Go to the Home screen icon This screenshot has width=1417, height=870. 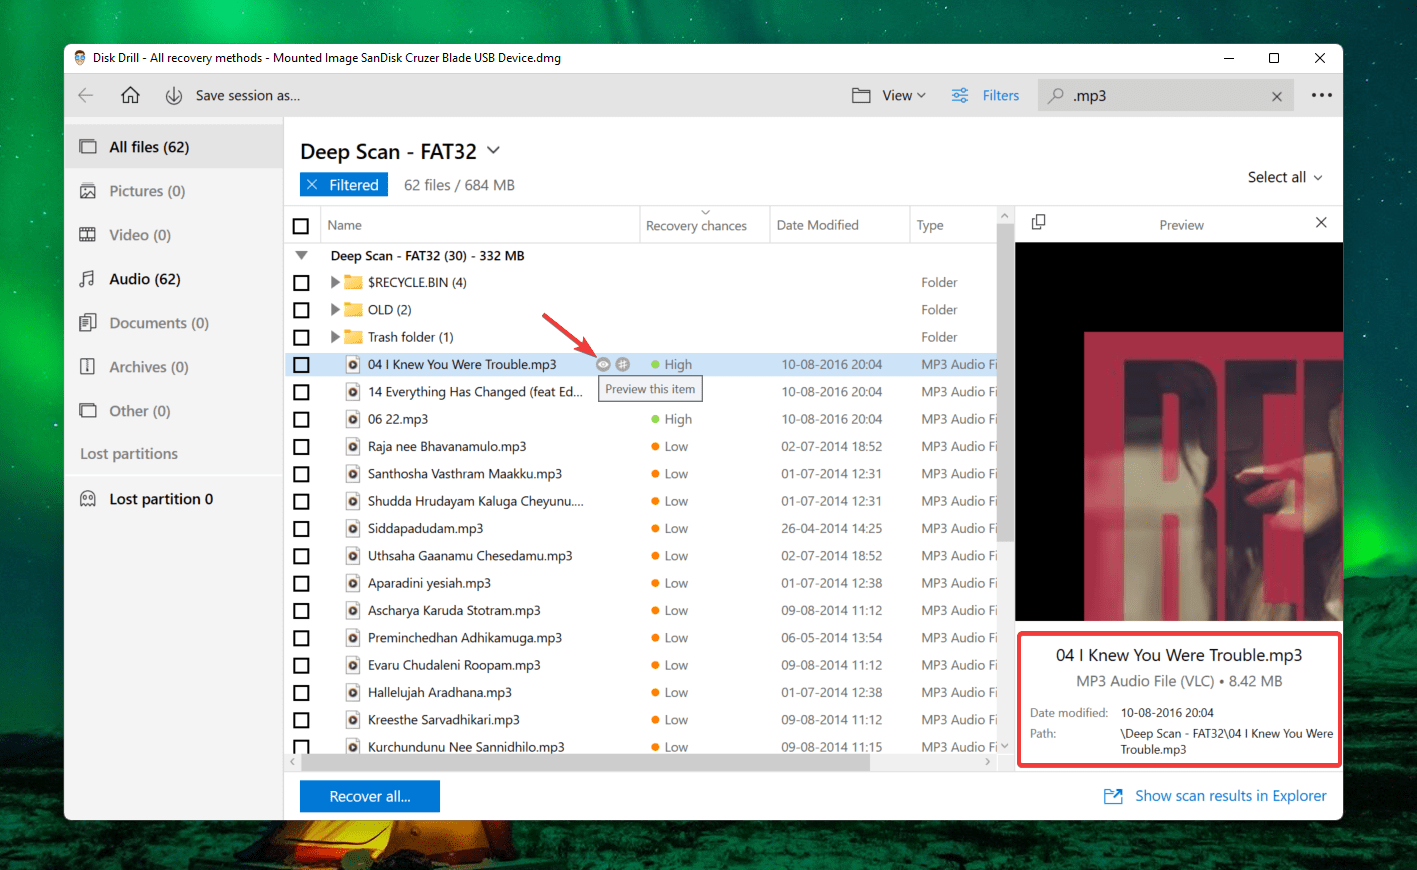130,95
